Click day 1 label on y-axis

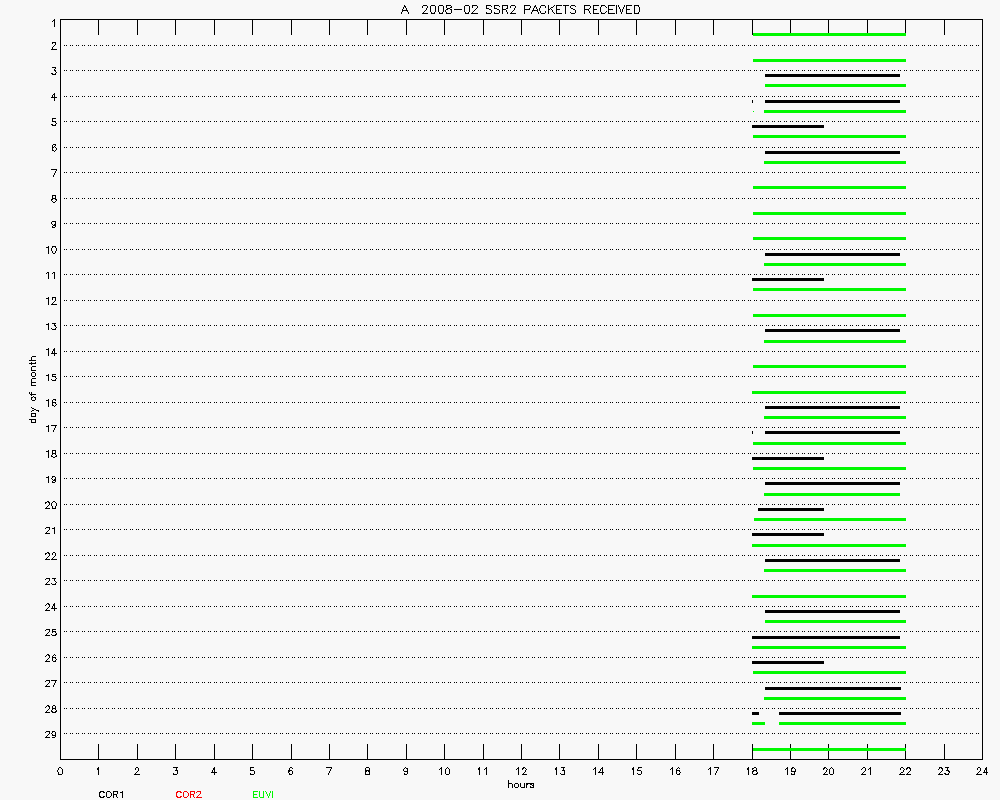point(50,21)
